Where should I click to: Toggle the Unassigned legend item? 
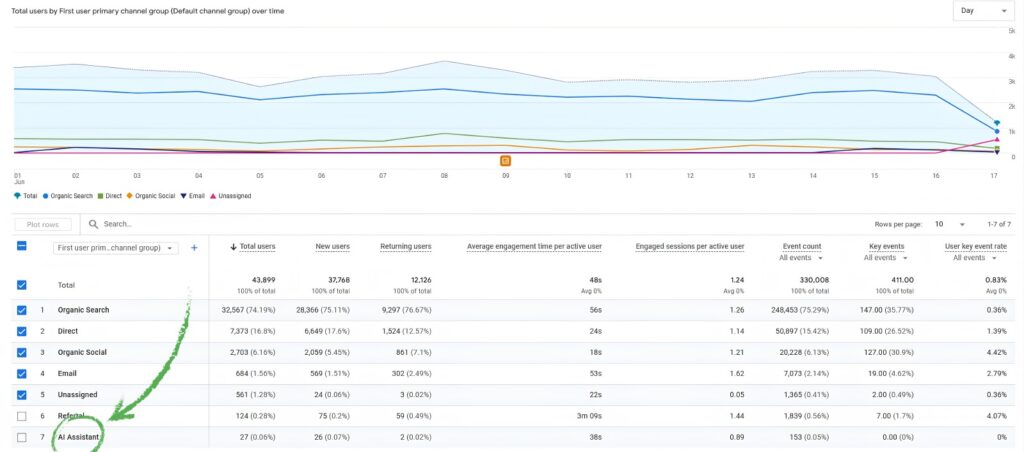pos(231,196)
